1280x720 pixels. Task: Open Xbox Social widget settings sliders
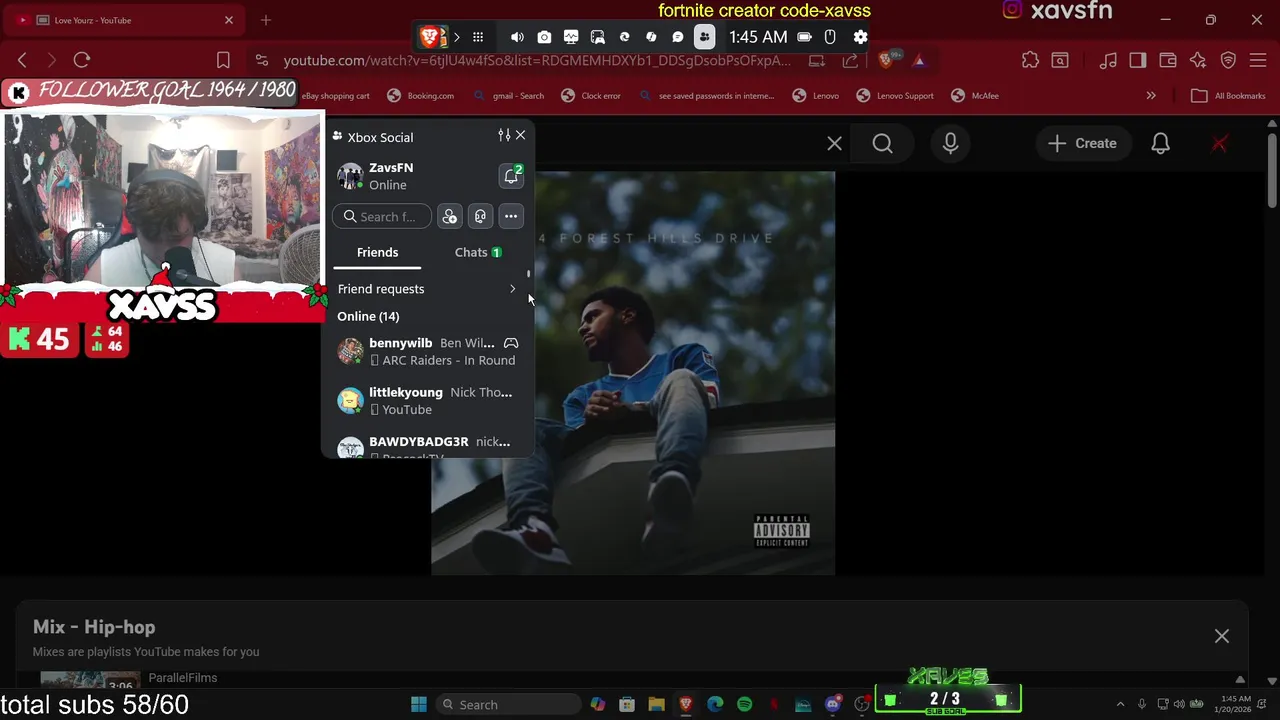tap(504, 135)
